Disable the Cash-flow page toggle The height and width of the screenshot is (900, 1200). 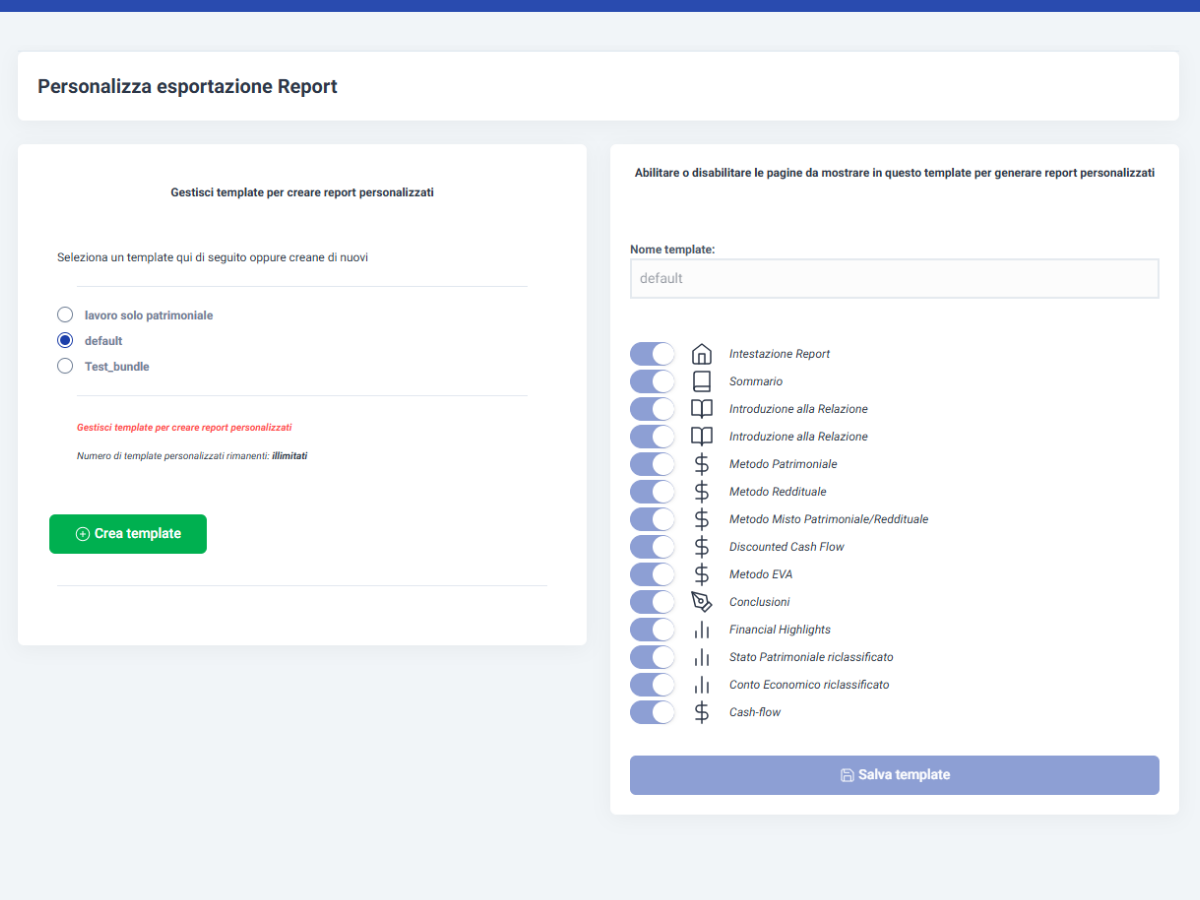653,712
